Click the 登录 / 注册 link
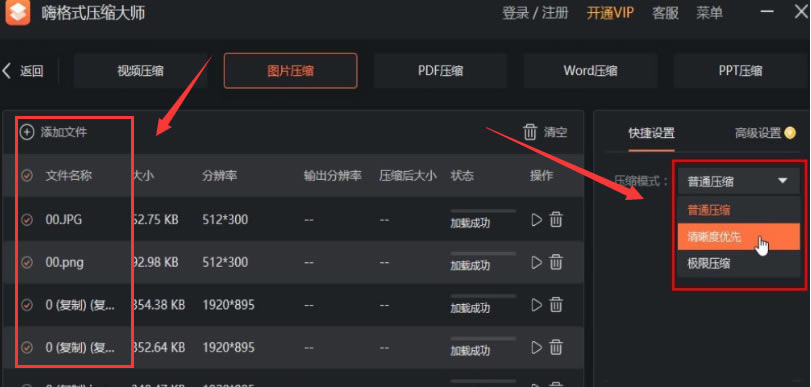This screenshot has width=811, height=387. tap(535, 13)
